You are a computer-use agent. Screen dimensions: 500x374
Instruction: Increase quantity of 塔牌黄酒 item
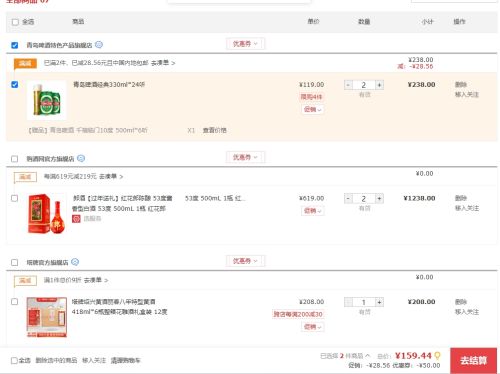(379, 302)
